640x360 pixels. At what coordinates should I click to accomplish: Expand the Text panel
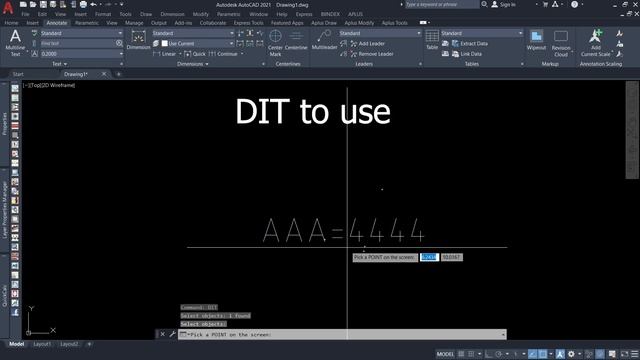(x=60, y=64)
